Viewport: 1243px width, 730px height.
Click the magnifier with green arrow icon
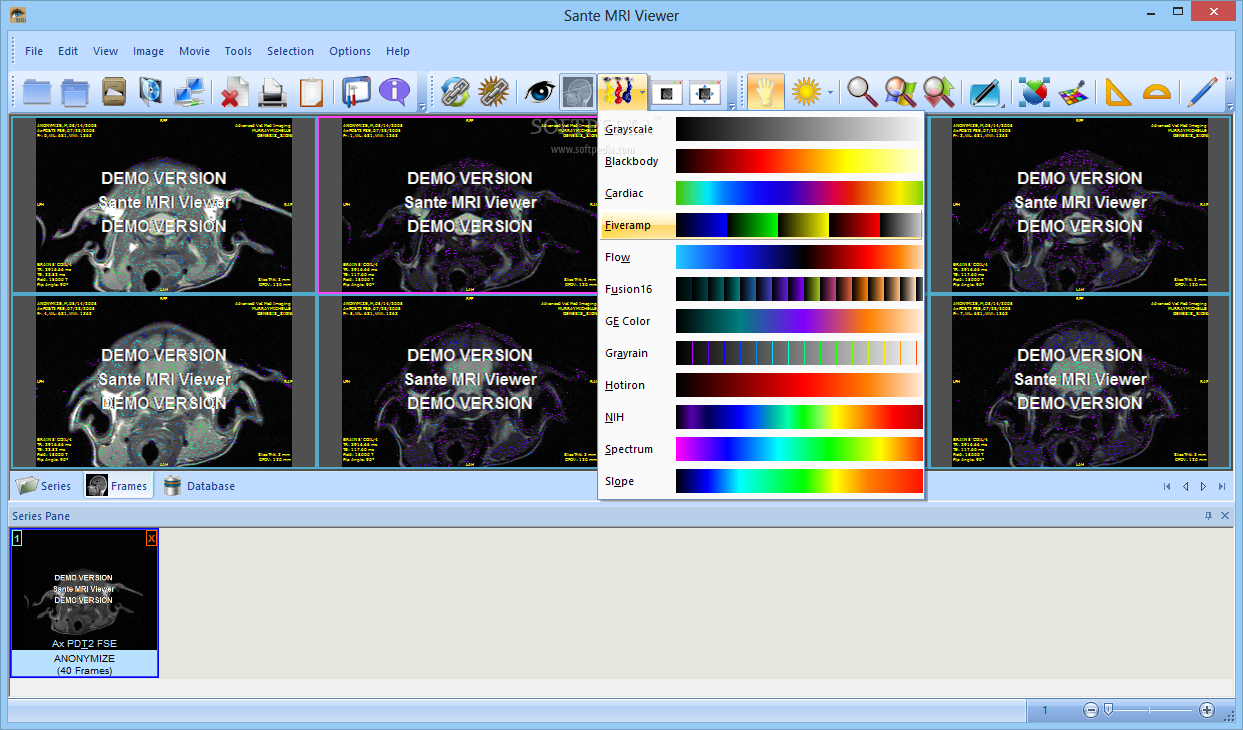(938, 92)
